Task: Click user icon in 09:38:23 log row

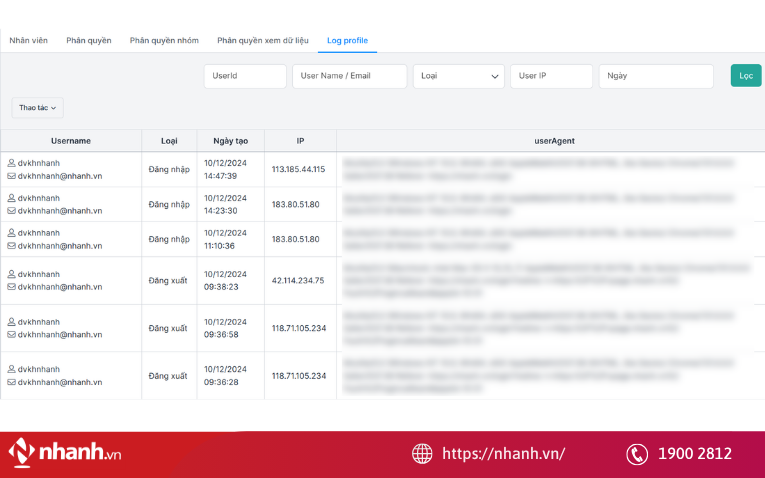Action: [11, 274]
